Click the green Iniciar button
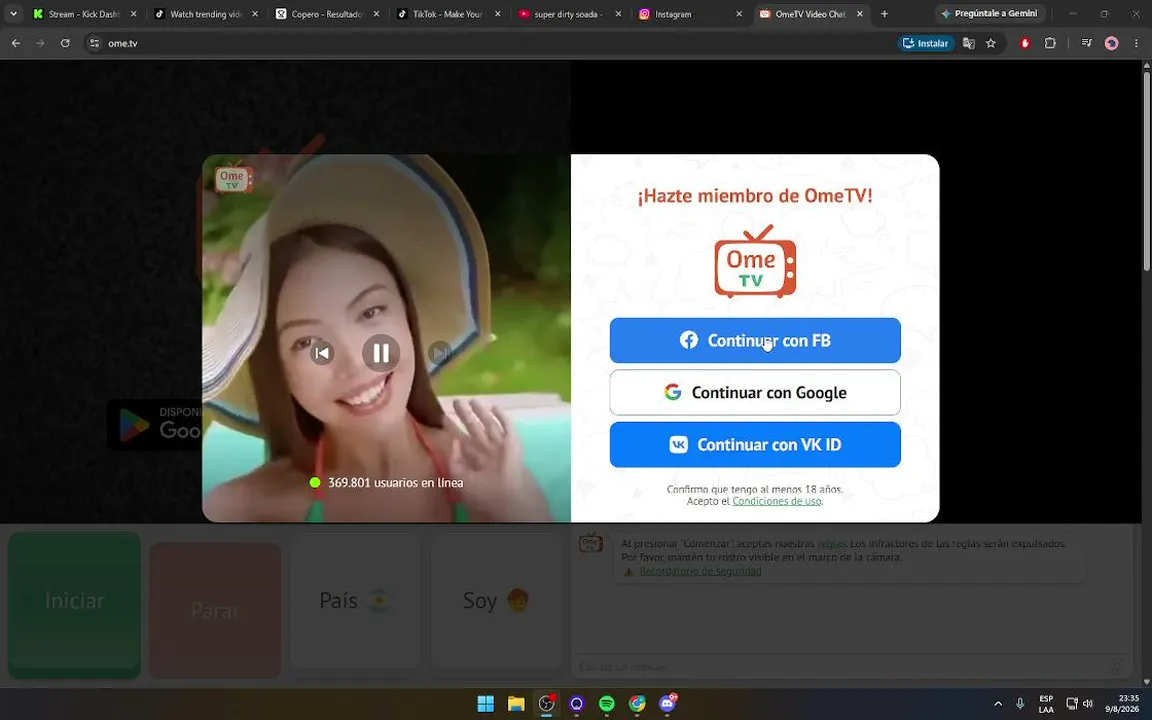Screen dimensions: 1152x720 [74, 602]
